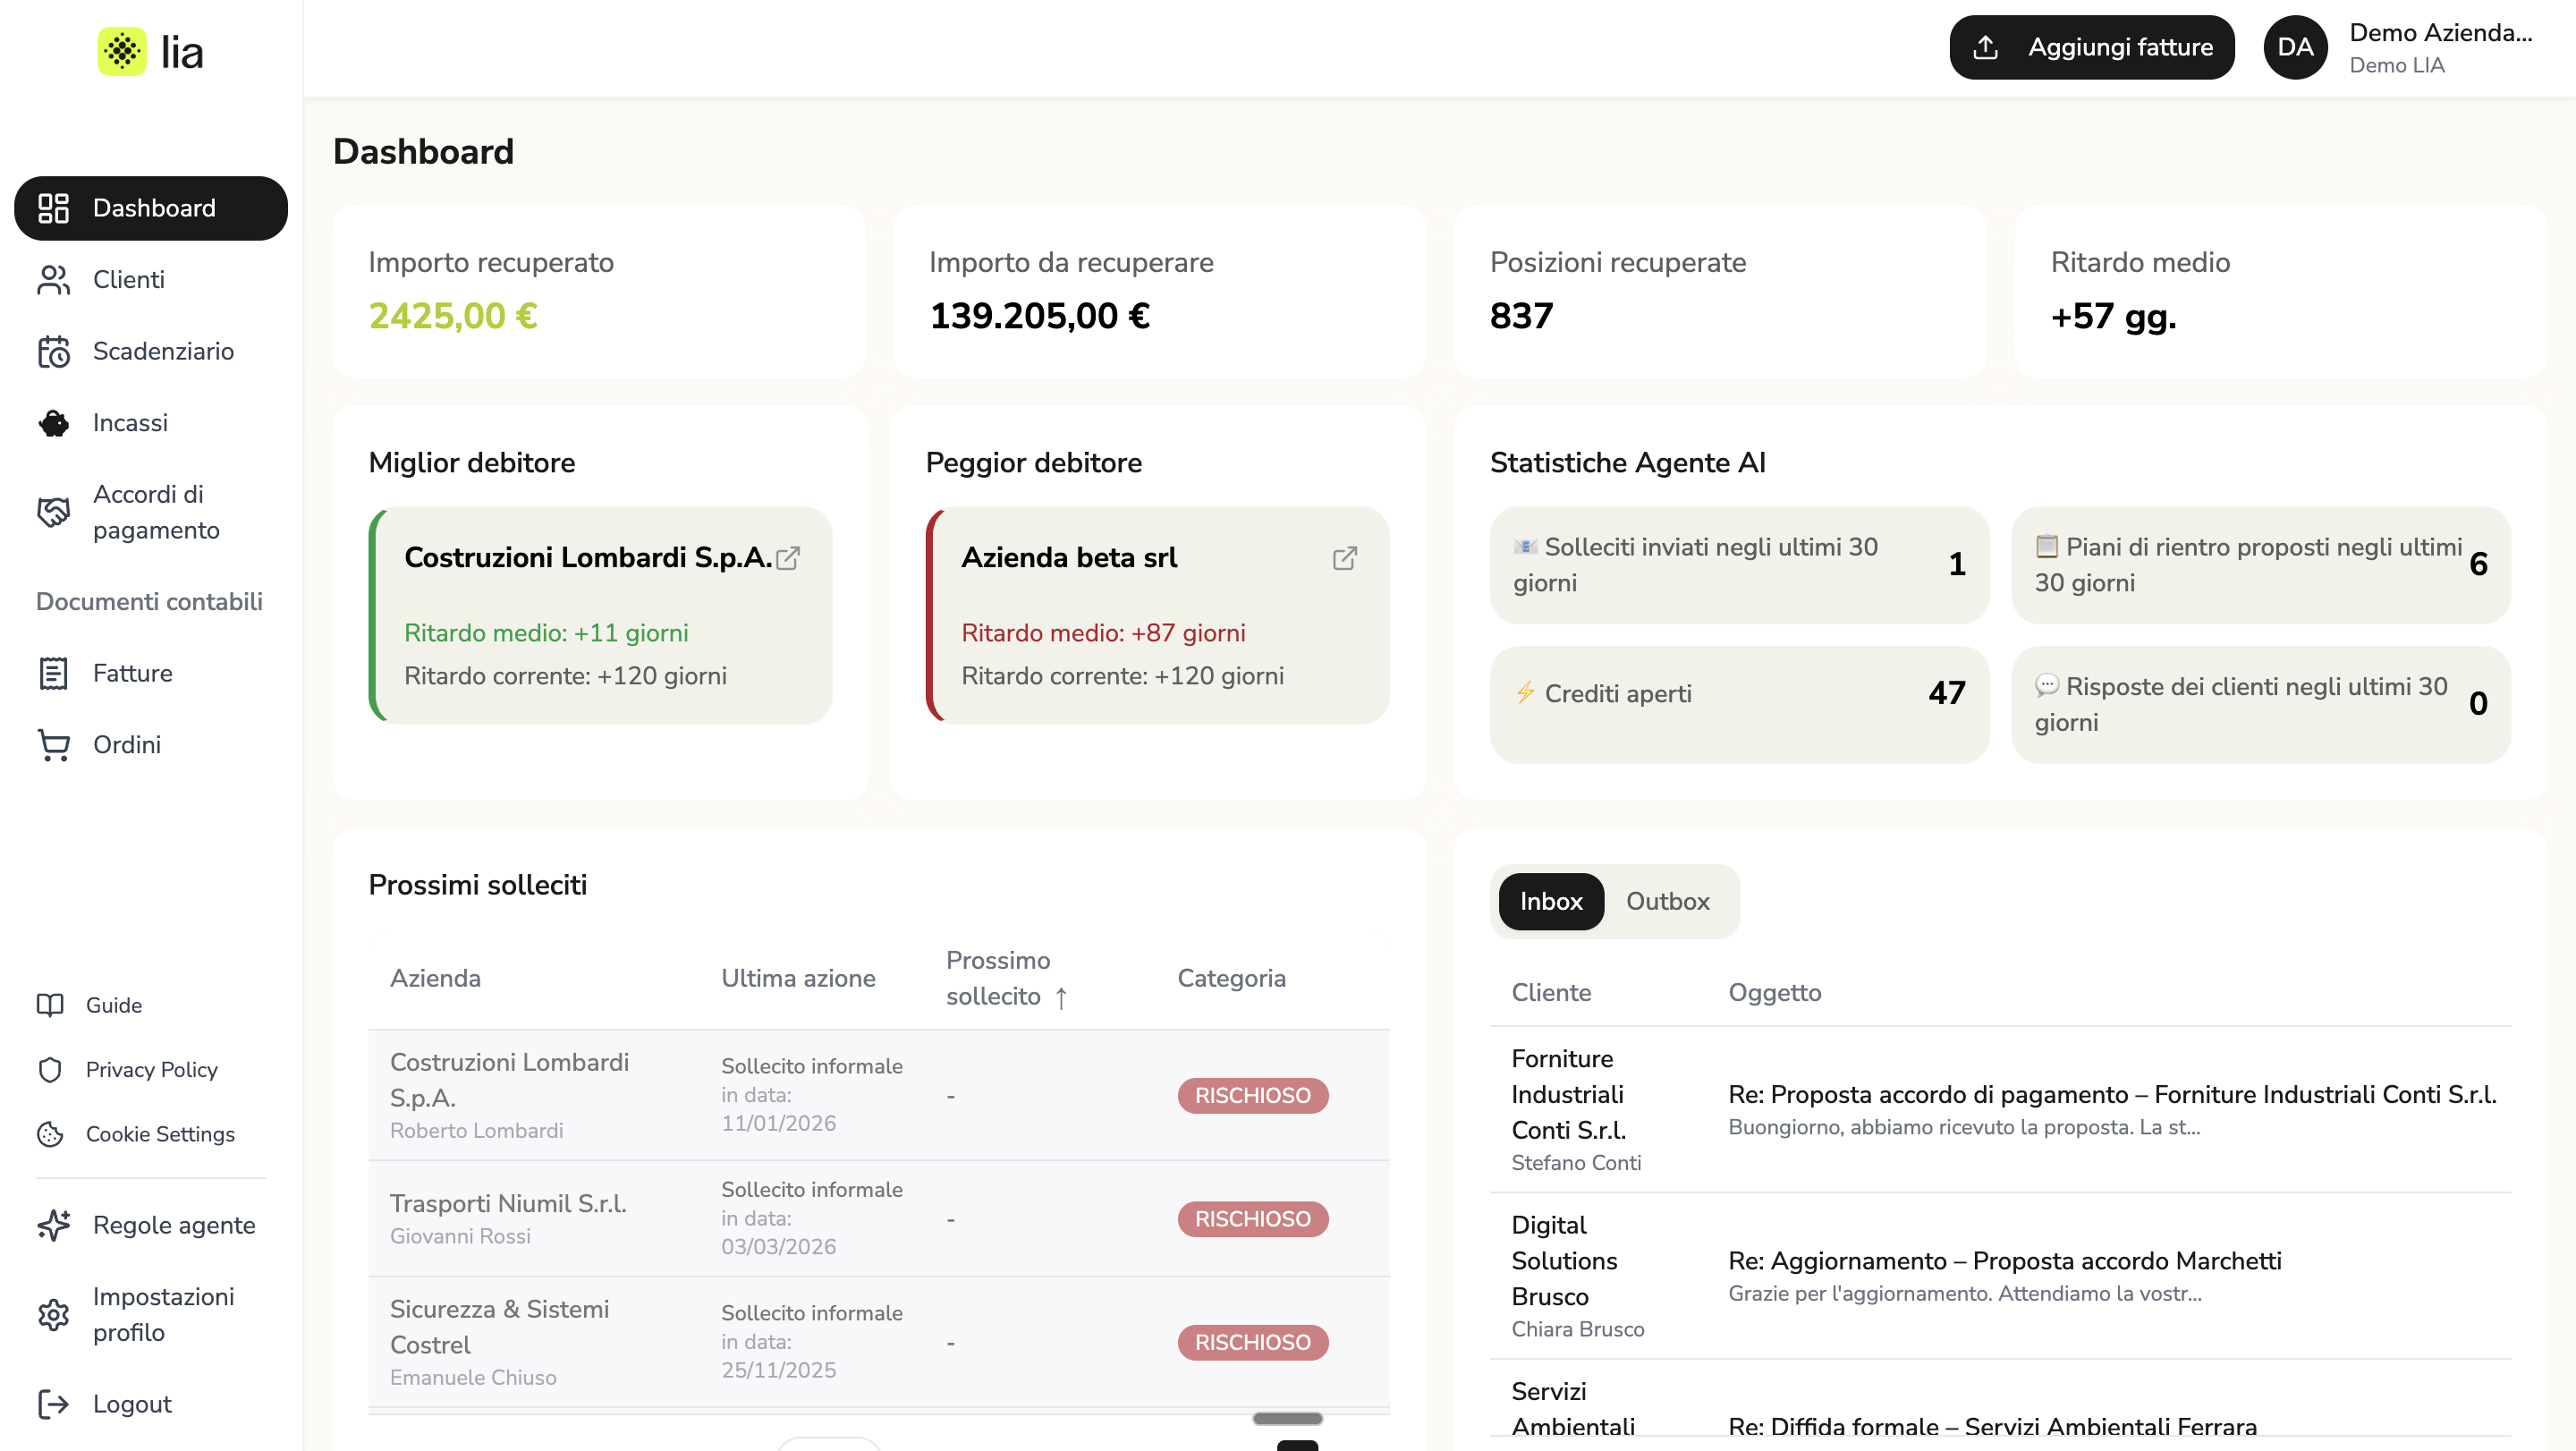
Task: Click the Aggiungi fatture button
Action: [x=2091, y=47]
